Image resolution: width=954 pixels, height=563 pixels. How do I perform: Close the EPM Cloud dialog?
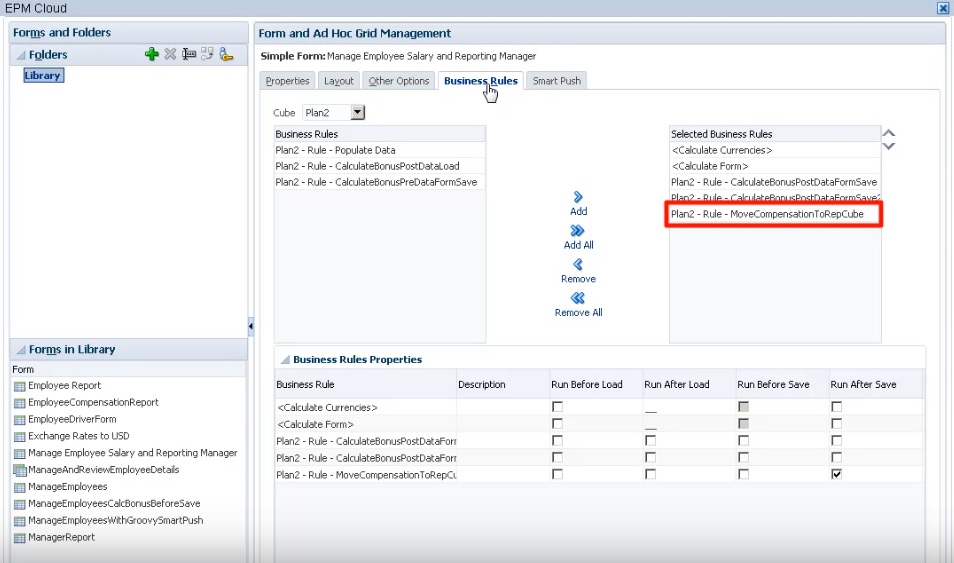pos(942,8)
